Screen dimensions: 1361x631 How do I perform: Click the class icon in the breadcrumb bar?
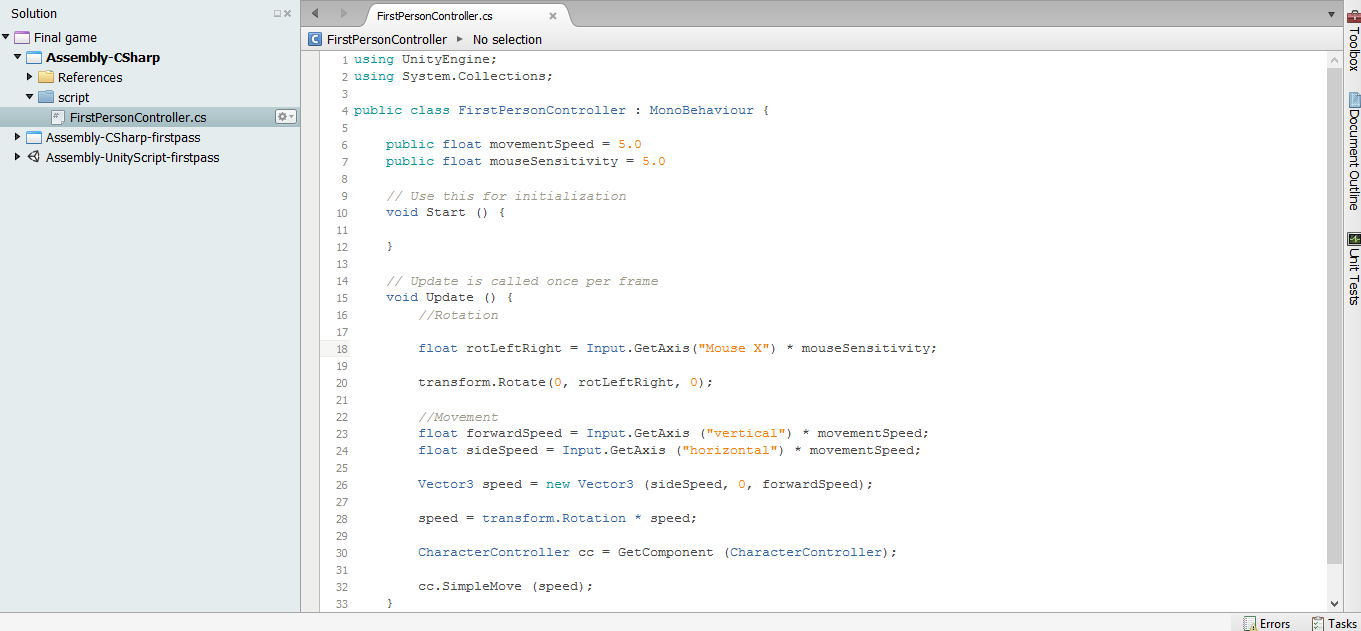coord(314,39)
